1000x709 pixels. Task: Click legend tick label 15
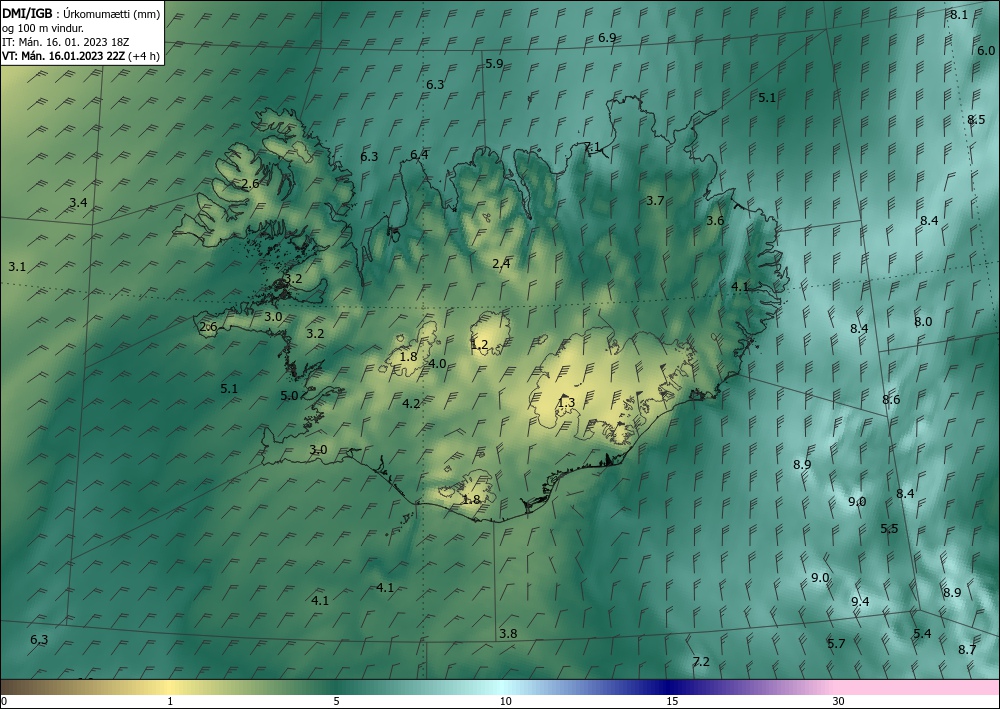click(672, 702)
